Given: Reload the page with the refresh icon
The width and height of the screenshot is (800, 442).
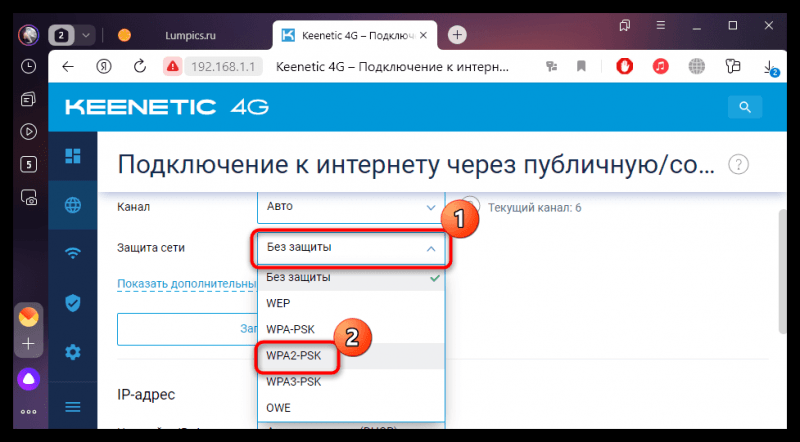Looking at the screenshot, I should point(139,66).
